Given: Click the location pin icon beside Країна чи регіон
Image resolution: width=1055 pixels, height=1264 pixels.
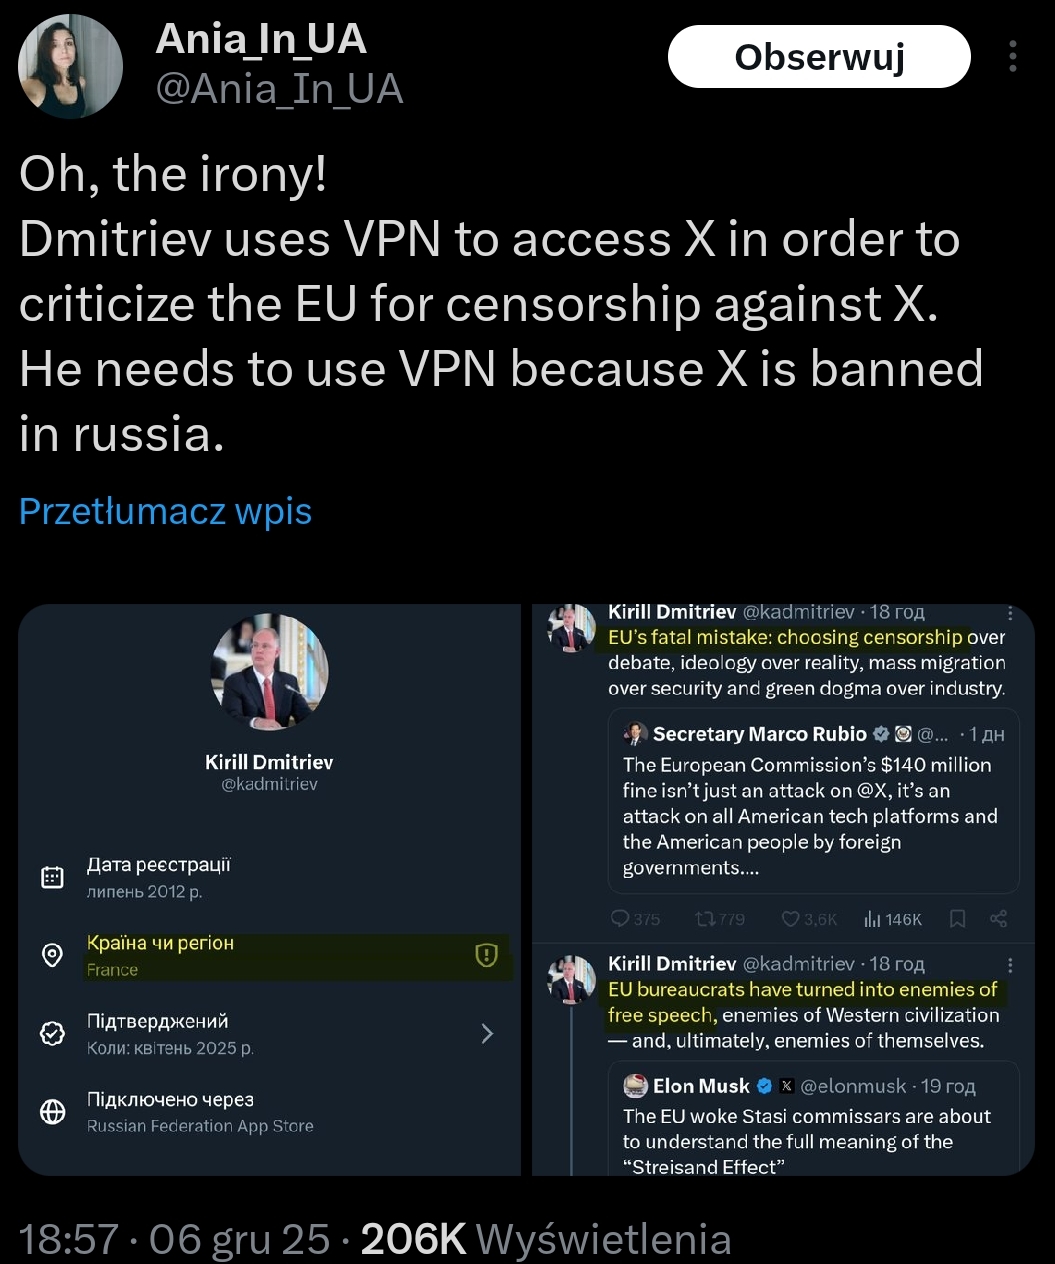Looking at the screenshot, I should 52,955.
